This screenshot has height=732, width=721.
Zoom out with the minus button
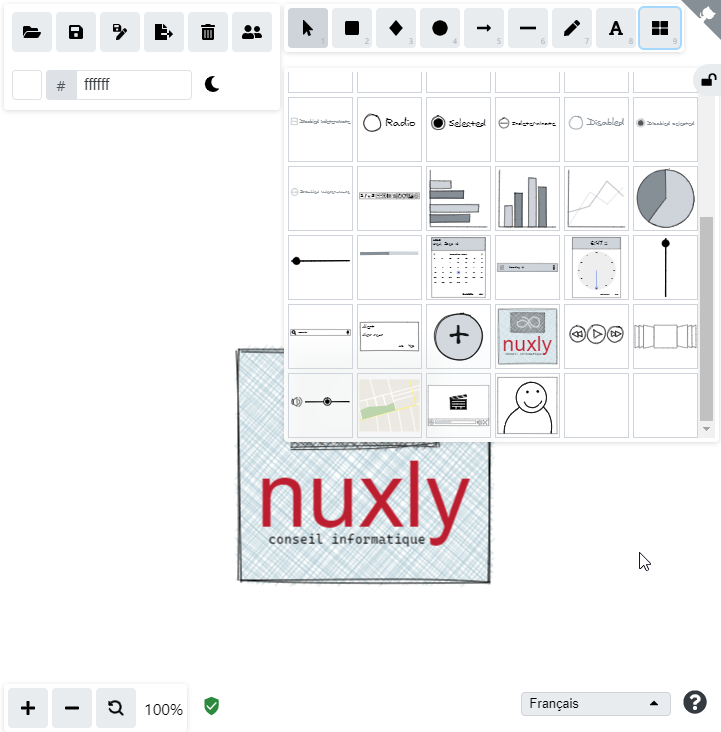72,708
